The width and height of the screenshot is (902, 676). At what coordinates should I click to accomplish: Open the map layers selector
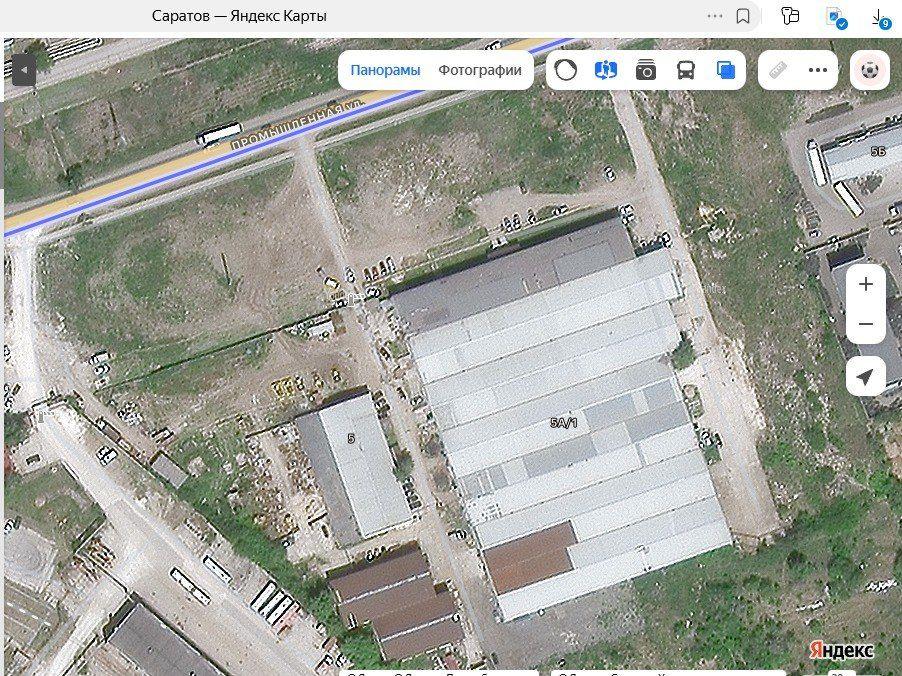(726, 70)
